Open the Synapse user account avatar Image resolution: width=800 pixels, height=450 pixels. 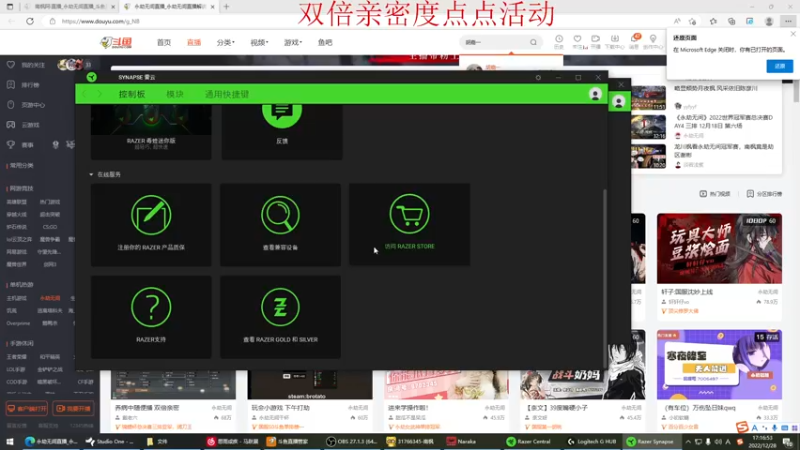(x=595, y=94)
